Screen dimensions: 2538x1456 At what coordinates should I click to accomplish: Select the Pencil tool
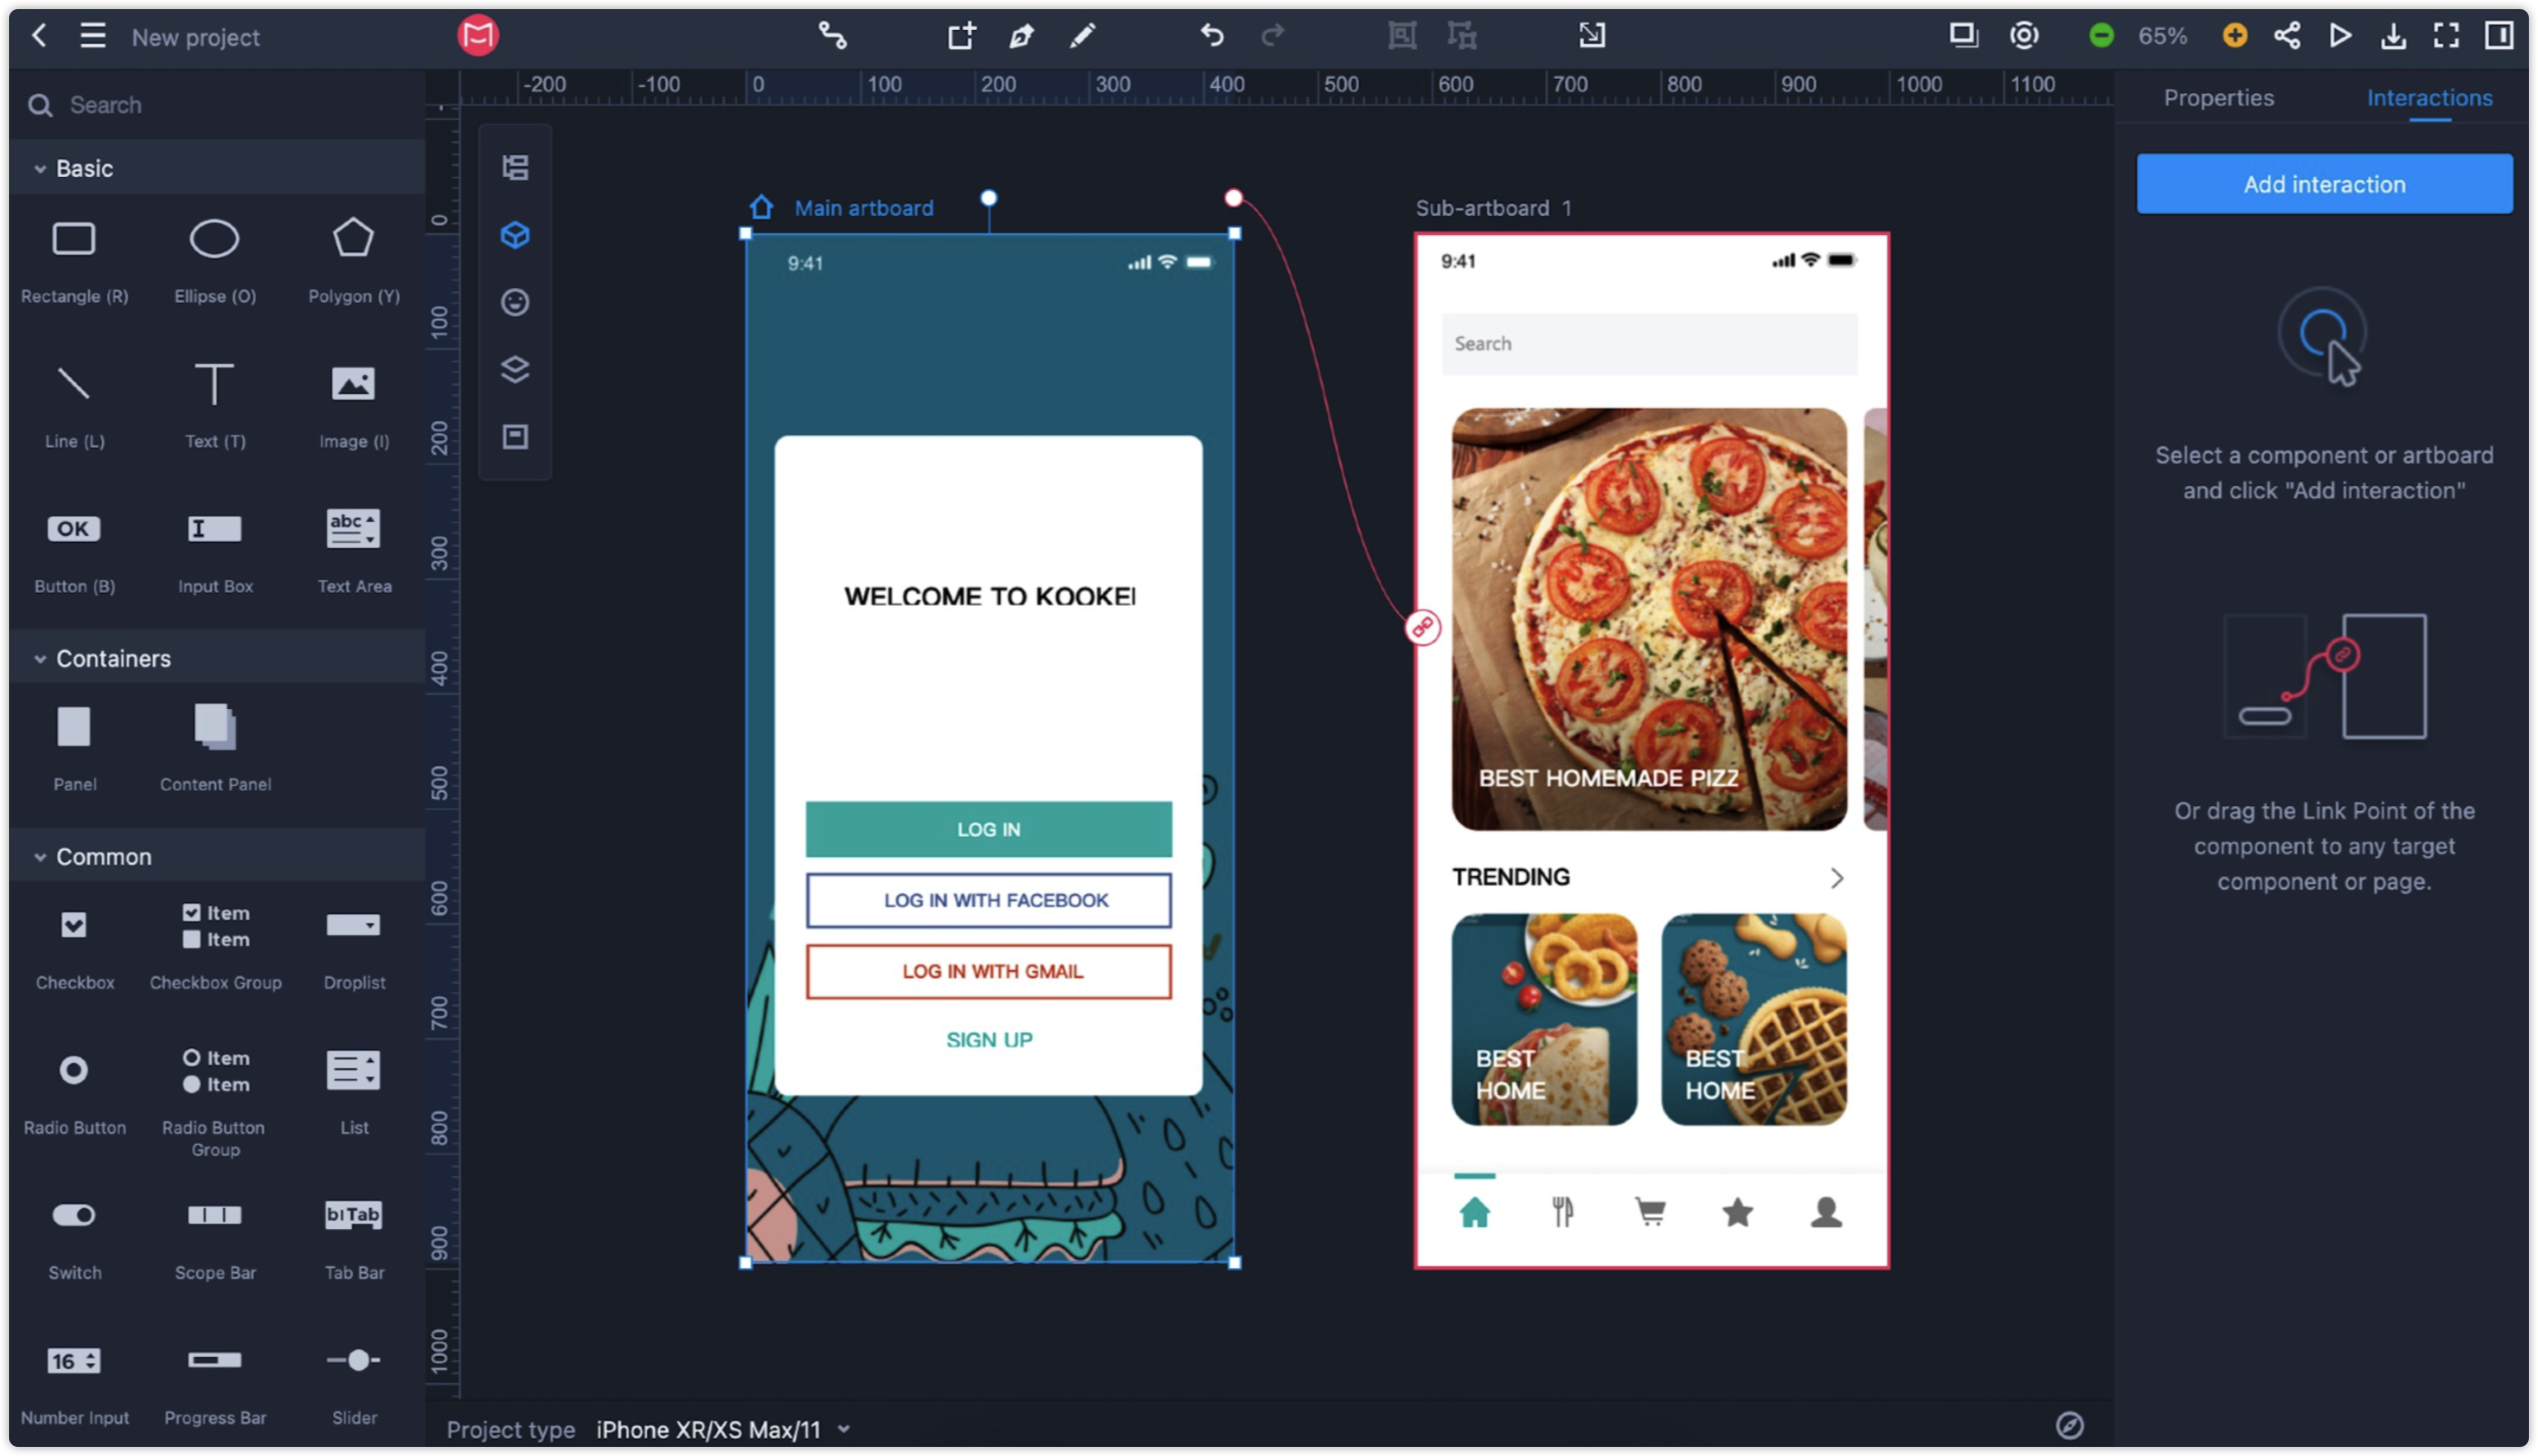point(1082,36)
